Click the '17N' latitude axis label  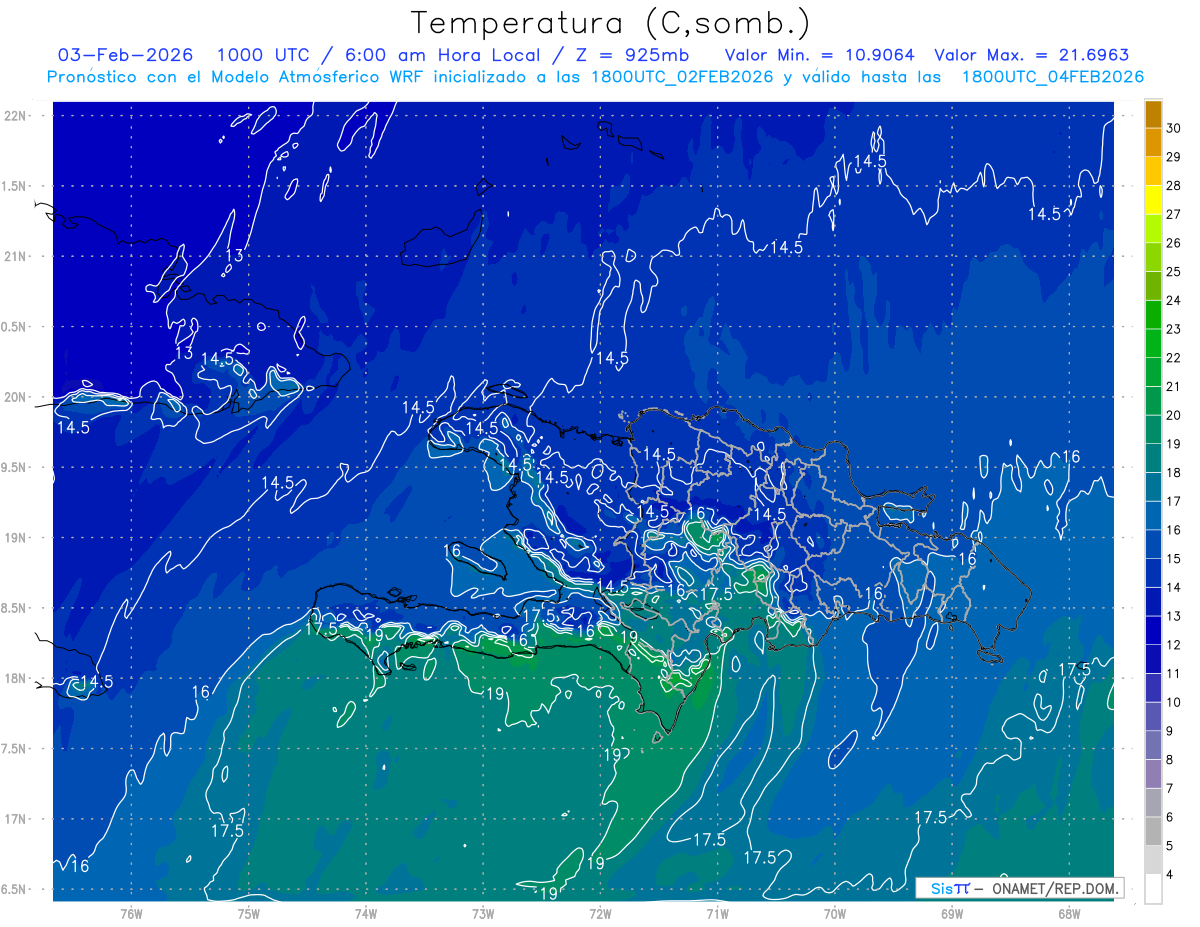point(16,819)
